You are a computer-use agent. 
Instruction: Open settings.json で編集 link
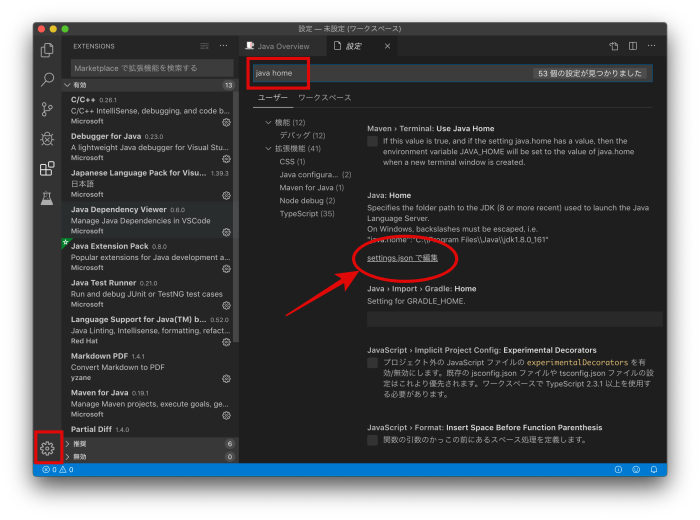coord(402,258)
